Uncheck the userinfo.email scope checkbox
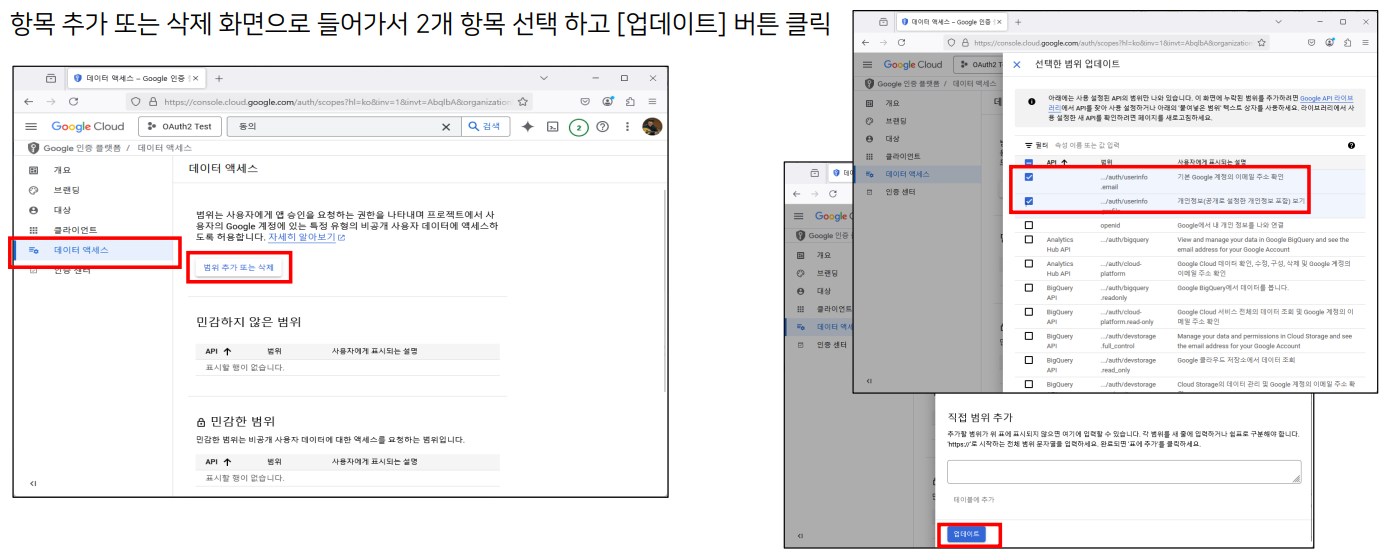This screenshot has width=1397, height=559. coord(1029,177)
